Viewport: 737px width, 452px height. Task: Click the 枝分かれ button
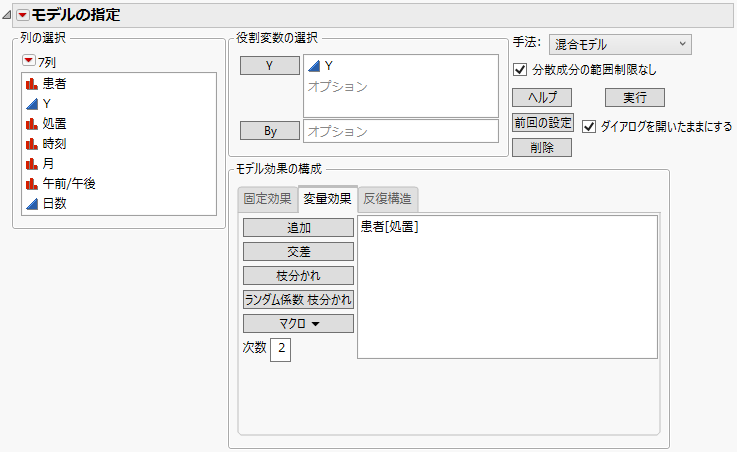pos(298,276)
